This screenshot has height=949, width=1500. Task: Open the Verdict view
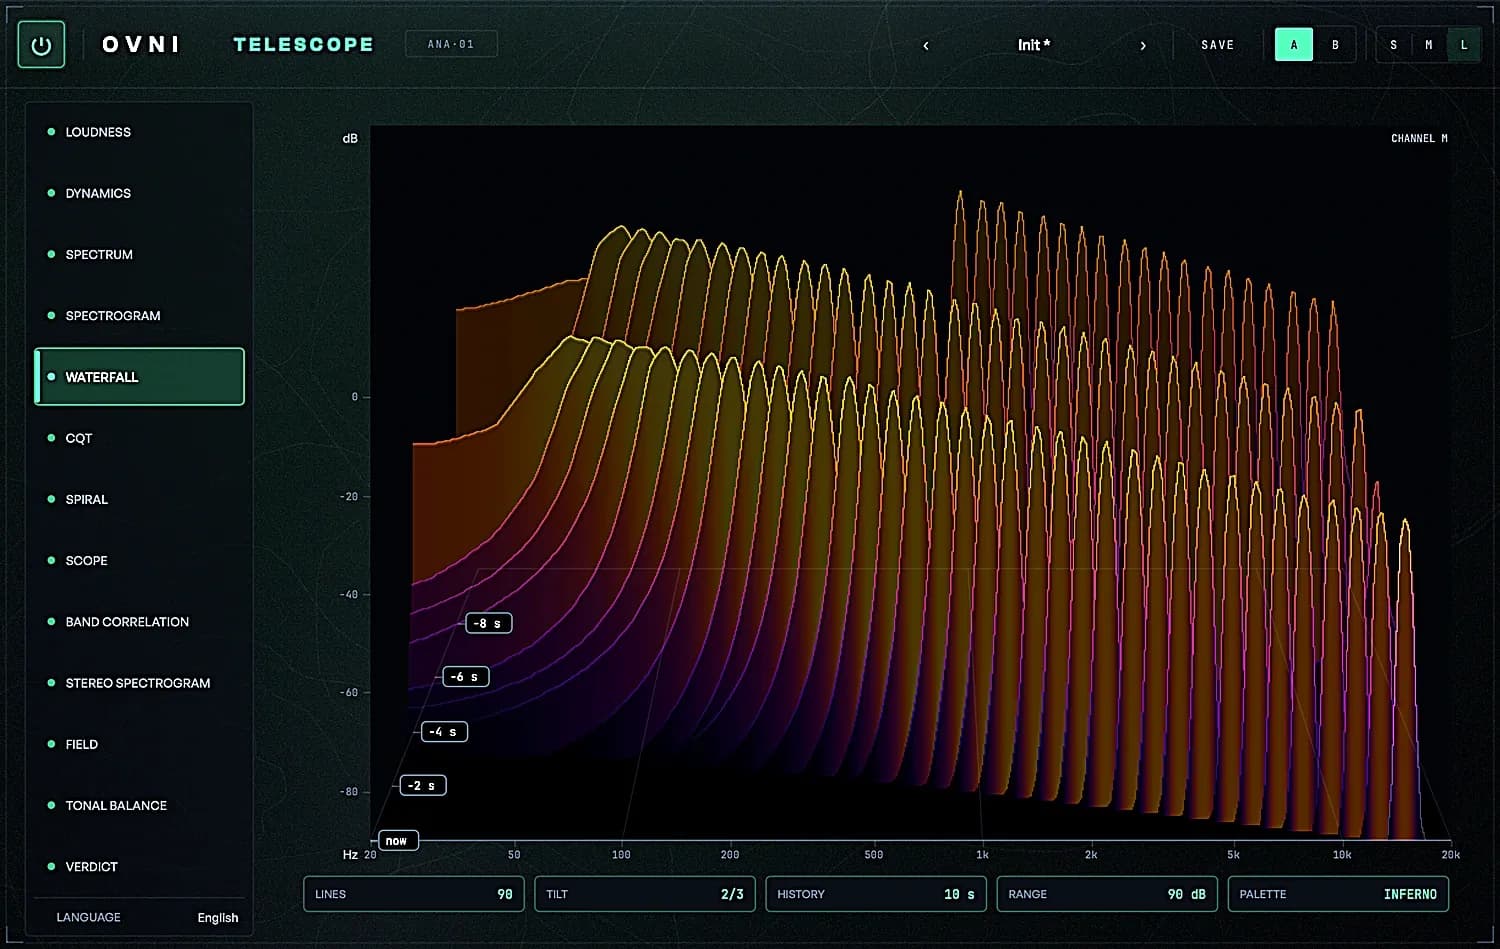tap(139, 866)
